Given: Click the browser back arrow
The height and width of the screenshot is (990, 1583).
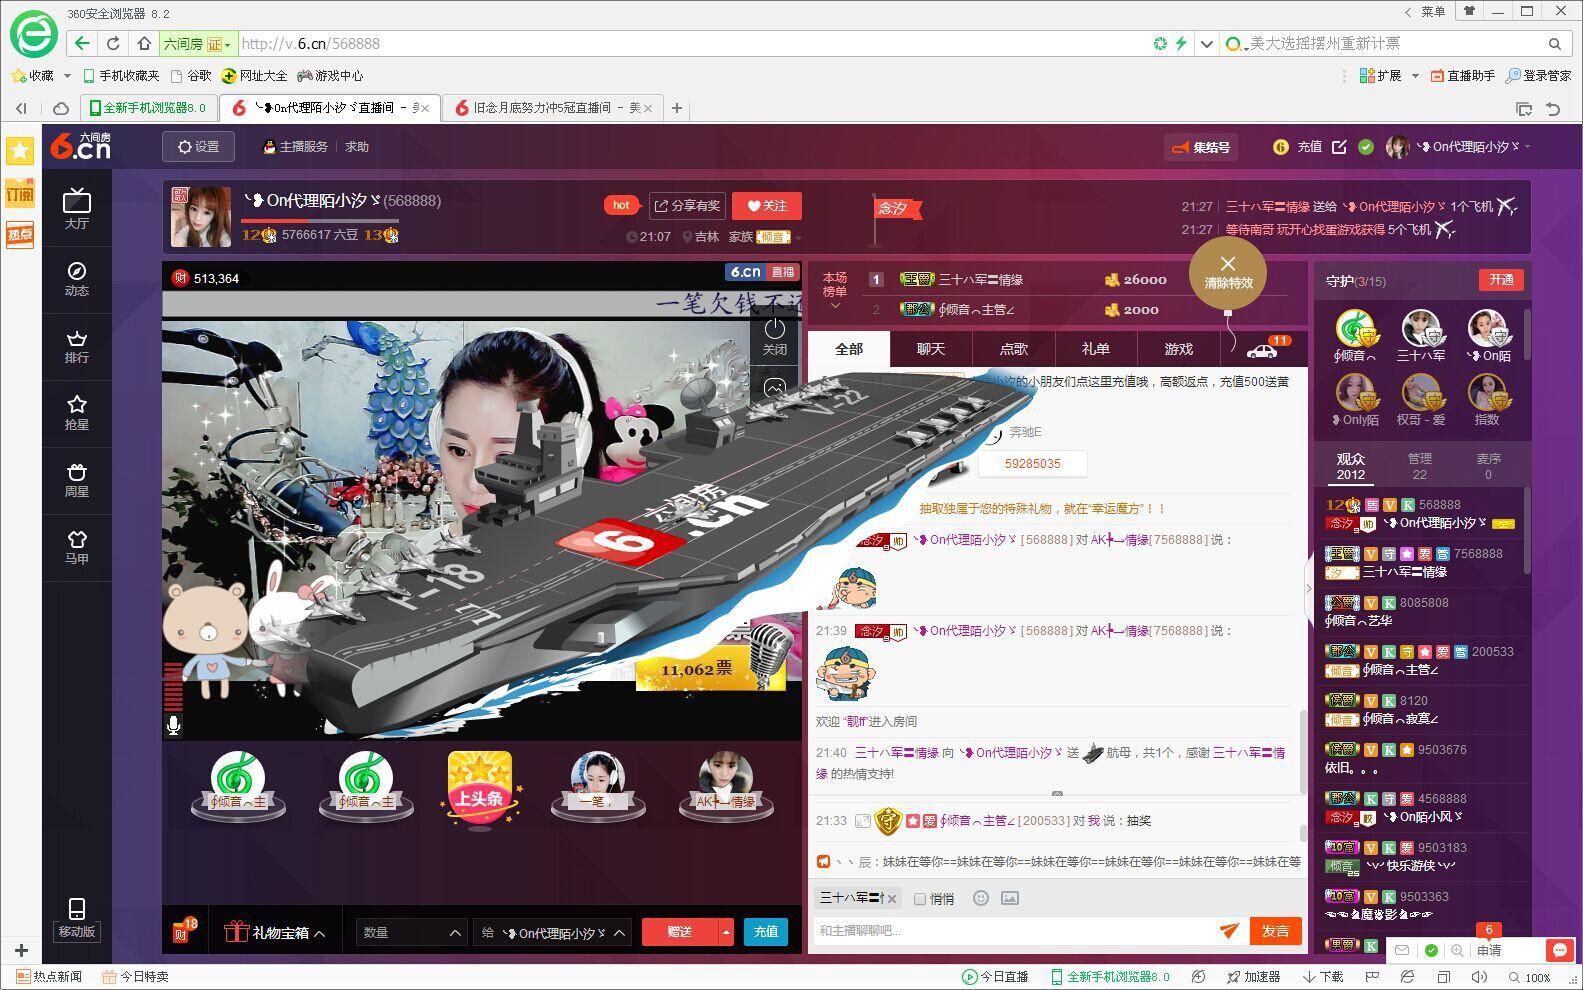Looking at the screenshot, I should (82, 43).
